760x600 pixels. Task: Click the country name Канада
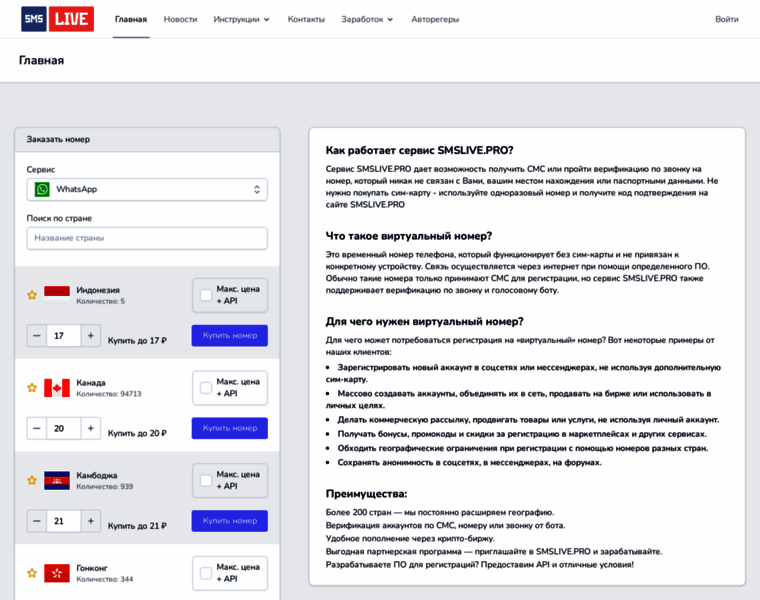click(x=91, y=383)
